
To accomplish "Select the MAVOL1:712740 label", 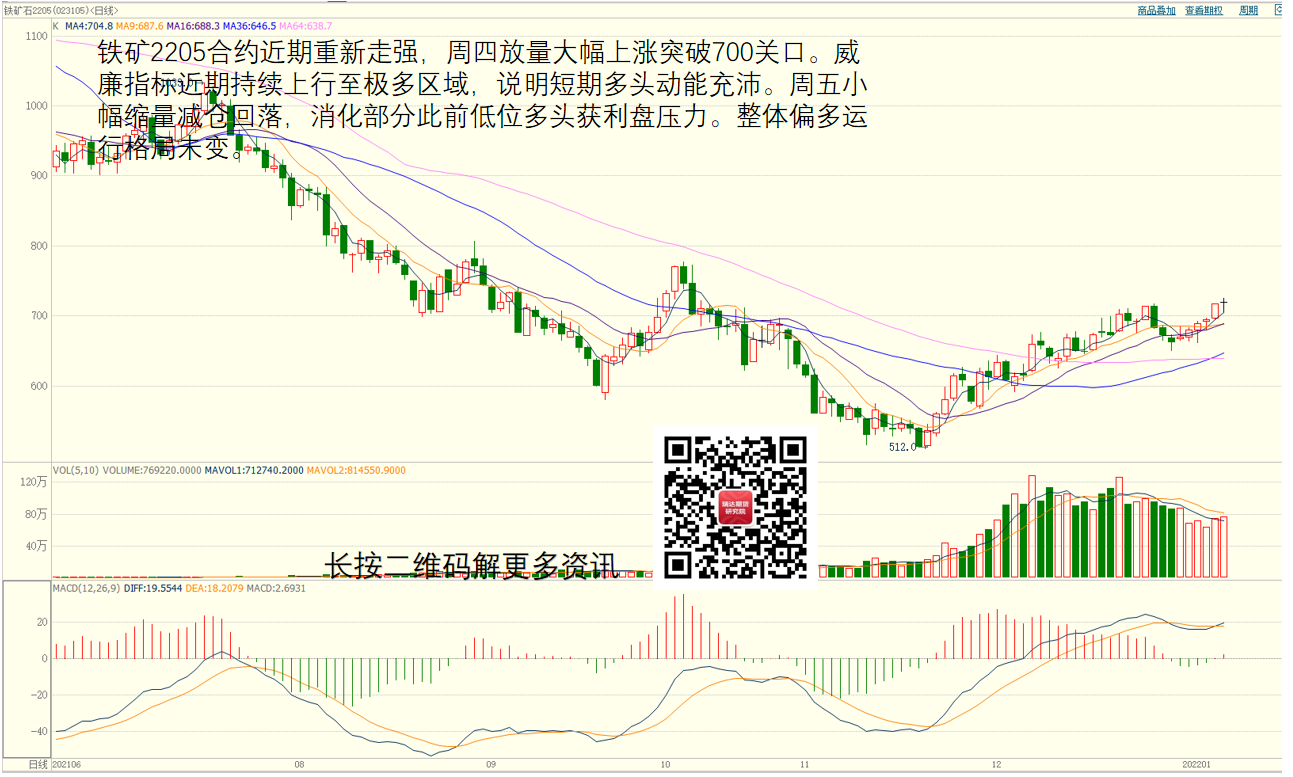I will (253, 470).
